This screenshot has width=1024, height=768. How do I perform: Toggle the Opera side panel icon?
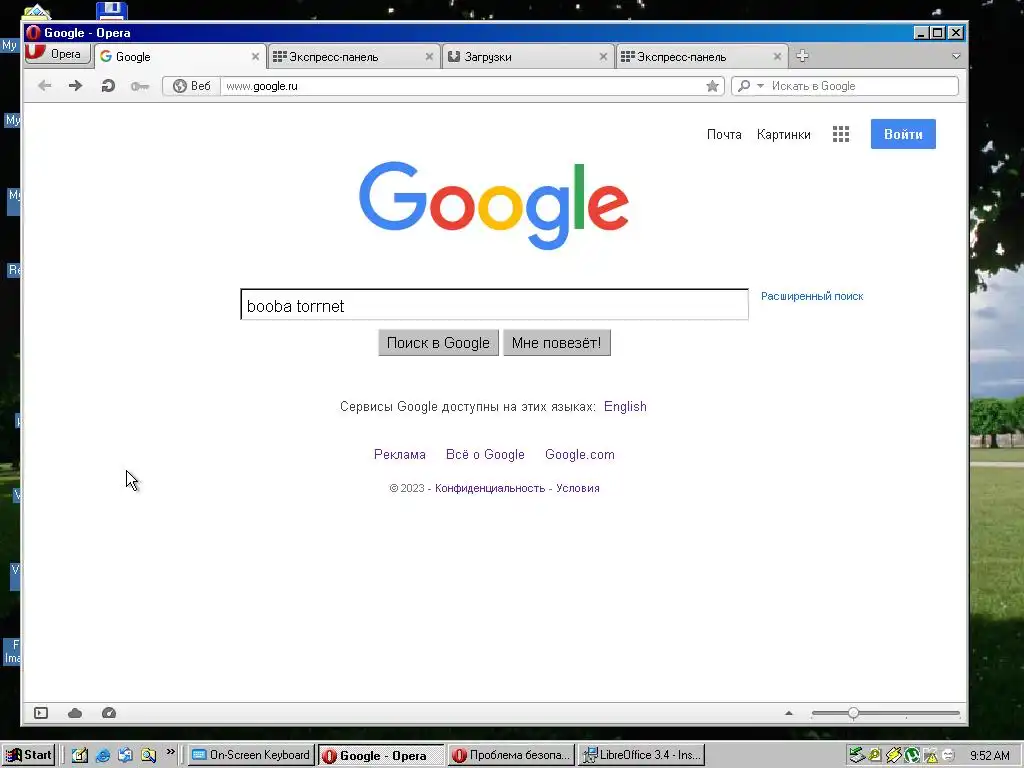click(41, 713)
